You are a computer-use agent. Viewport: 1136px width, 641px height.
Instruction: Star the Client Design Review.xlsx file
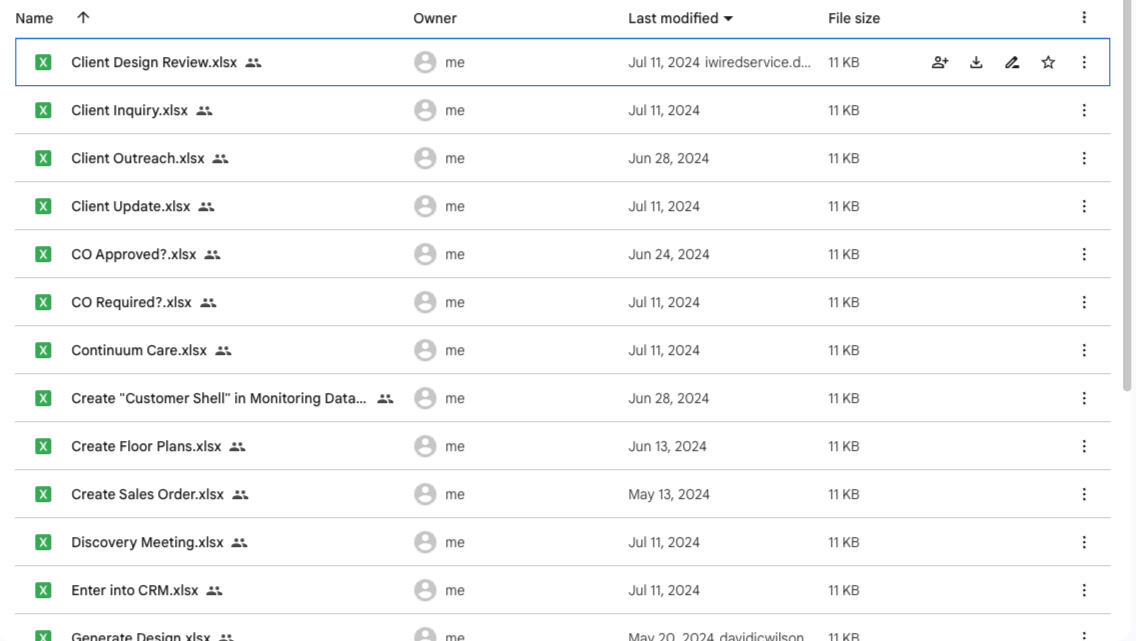[1048, 62]
